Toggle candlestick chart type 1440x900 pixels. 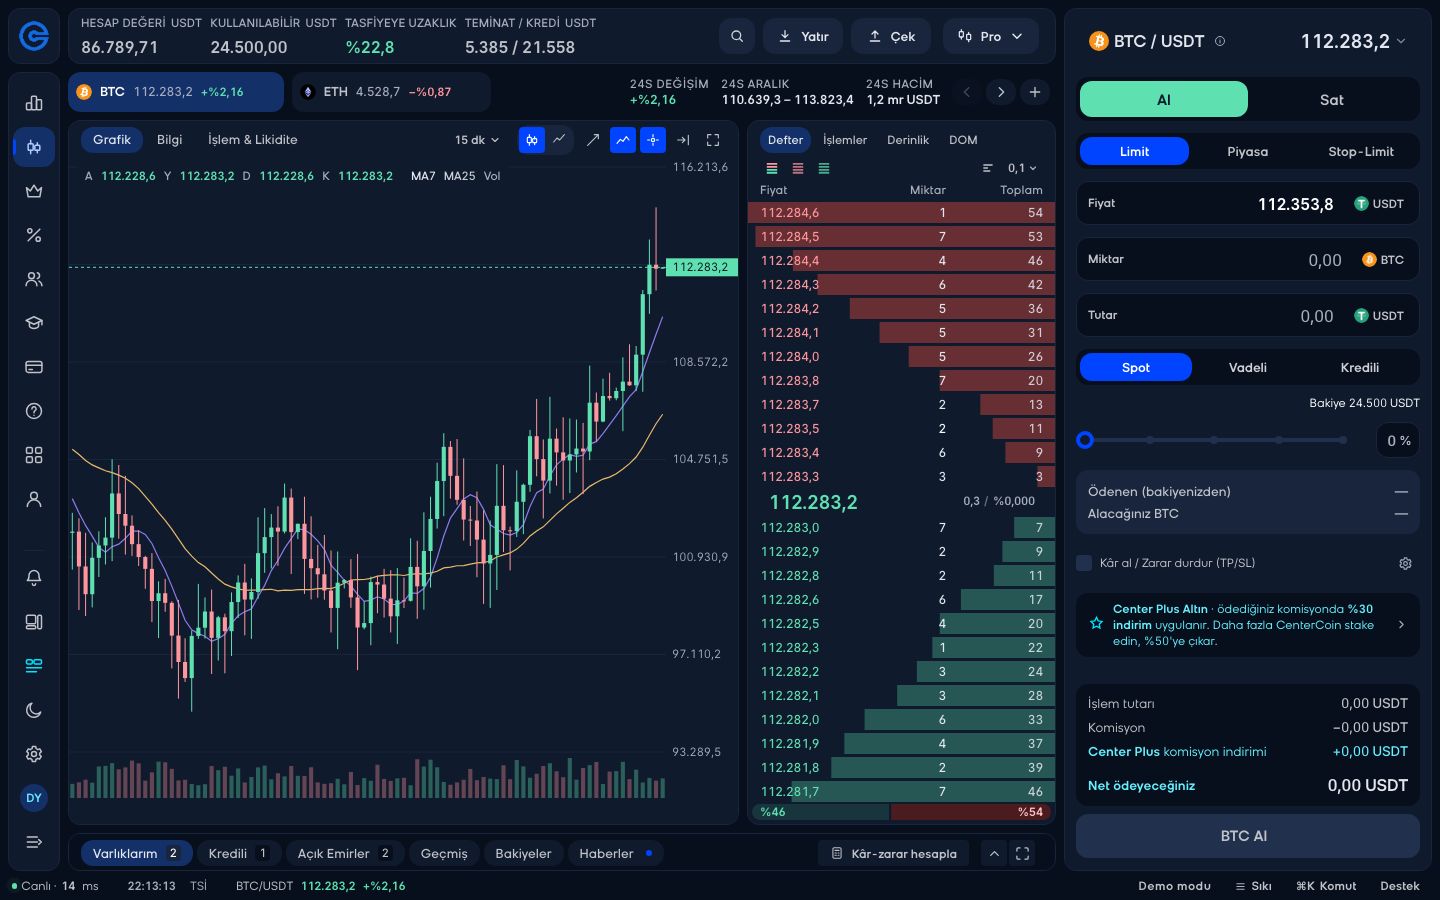532,140
